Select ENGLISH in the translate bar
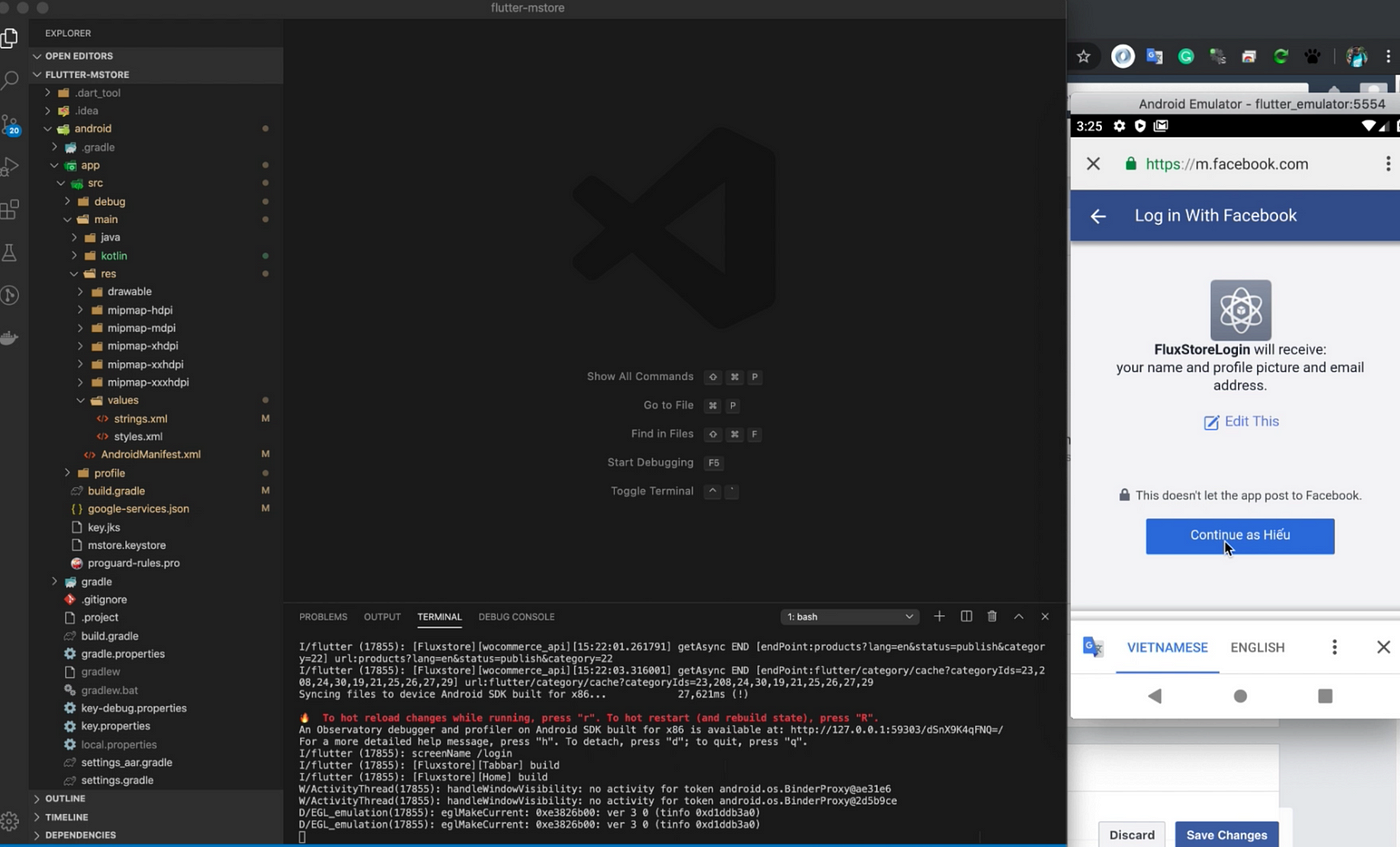The height and width of the screenshot is (847, 1400). click(x=1257, y=647)
